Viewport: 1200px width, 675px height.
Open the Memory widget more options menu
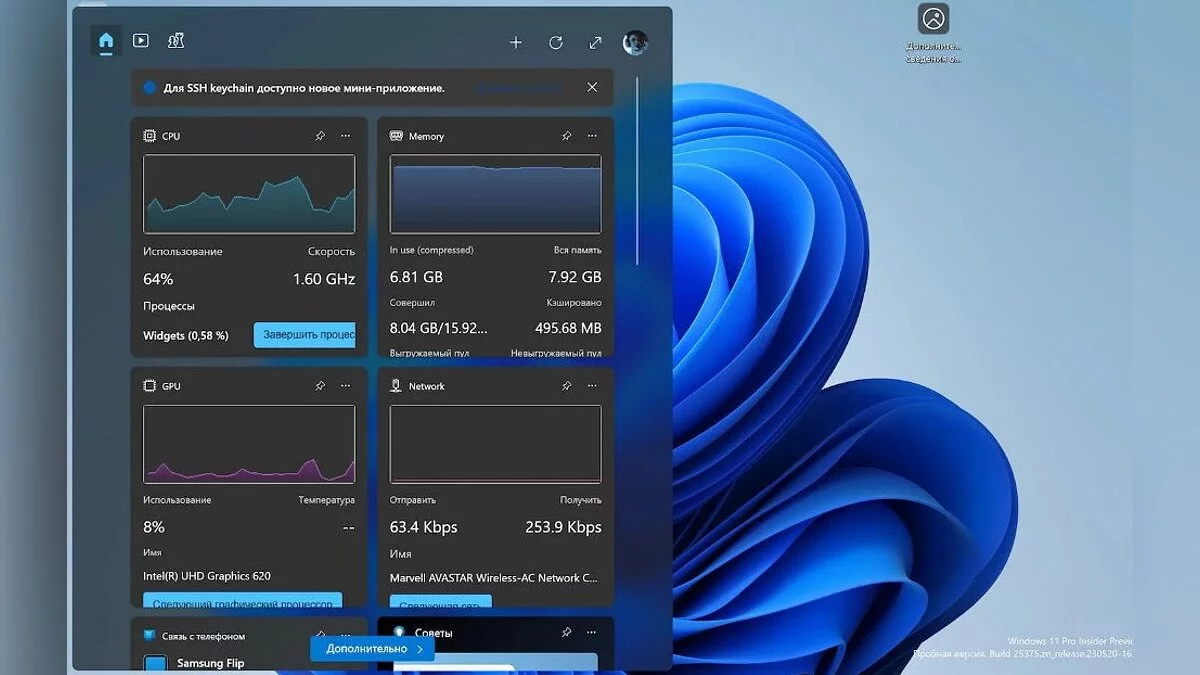593,136
